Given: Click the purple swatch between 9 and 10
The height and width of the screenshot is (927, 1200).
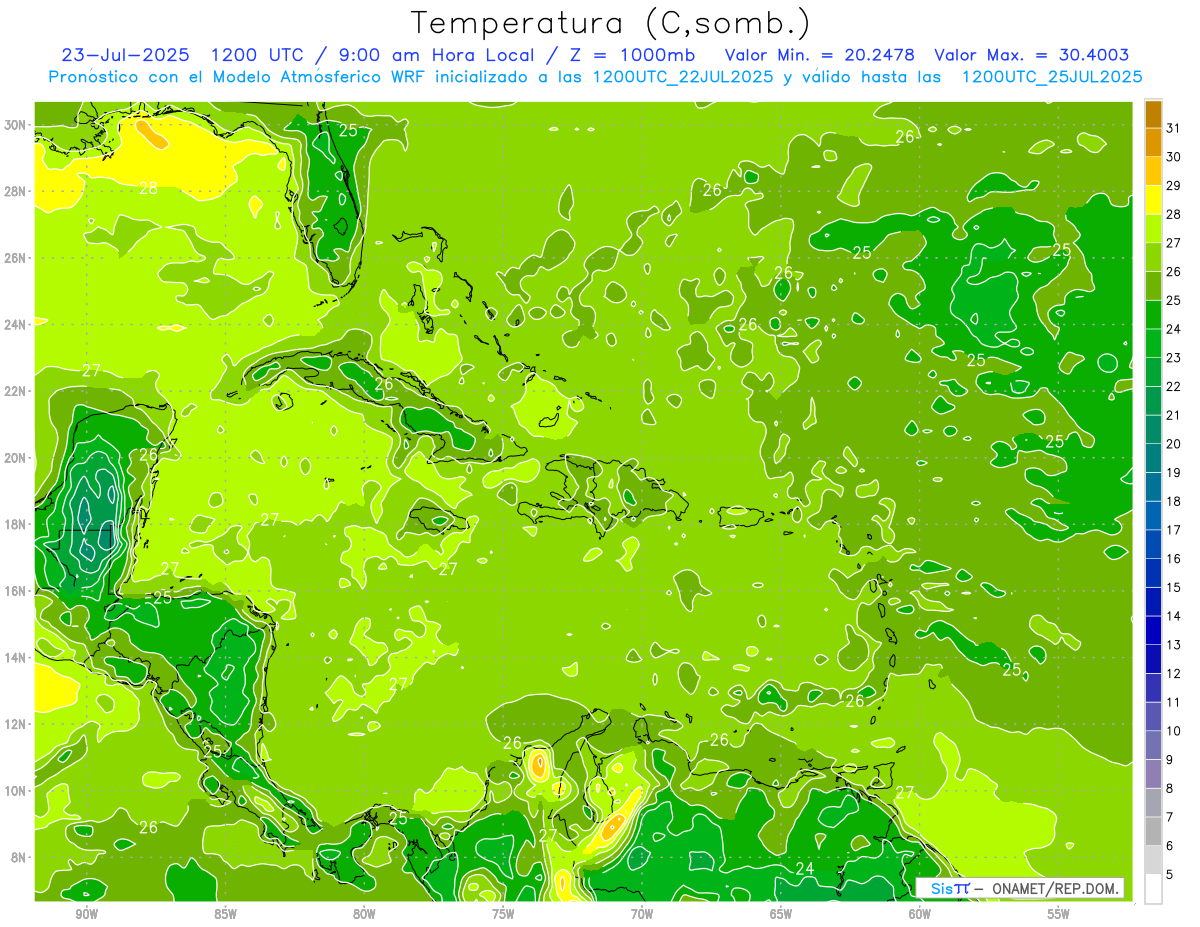Looking at the screenshot, I should 1153,745.
